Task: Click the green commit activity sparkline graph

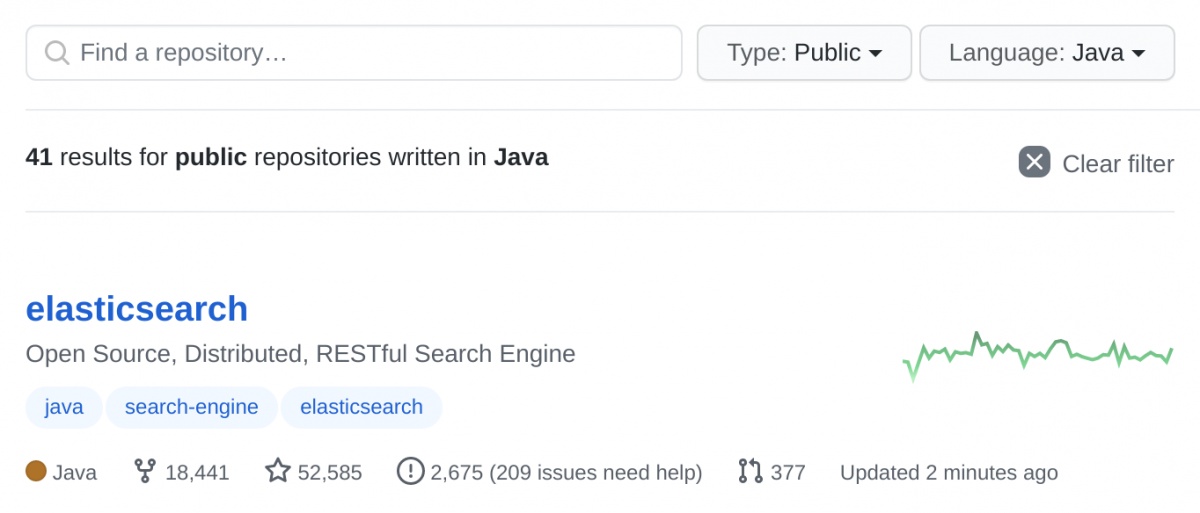Action: [1037, 354]
